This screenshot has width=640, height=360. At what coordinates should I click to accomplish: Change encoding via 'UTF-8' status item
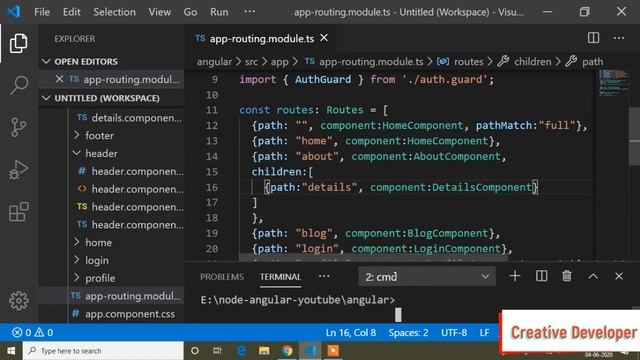(x=454, y=333)
